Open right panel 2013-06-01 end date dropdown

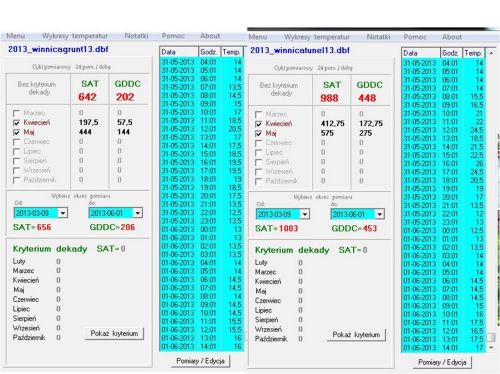379,214
